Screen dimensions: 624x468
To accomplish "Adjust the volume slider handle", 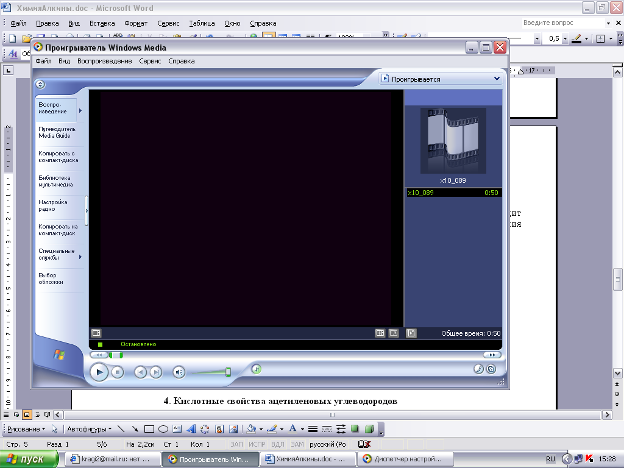I will tap(228, 372).
